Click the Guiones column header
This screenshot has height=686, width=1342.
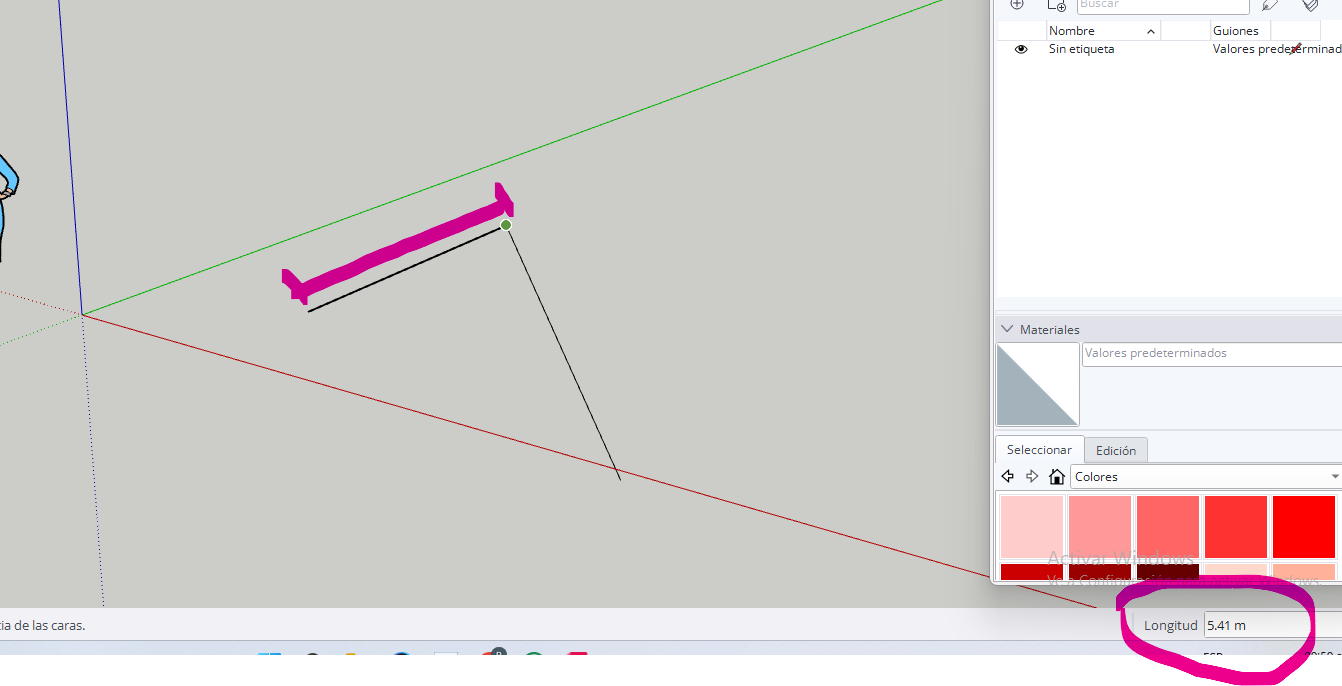[1238, 31]
